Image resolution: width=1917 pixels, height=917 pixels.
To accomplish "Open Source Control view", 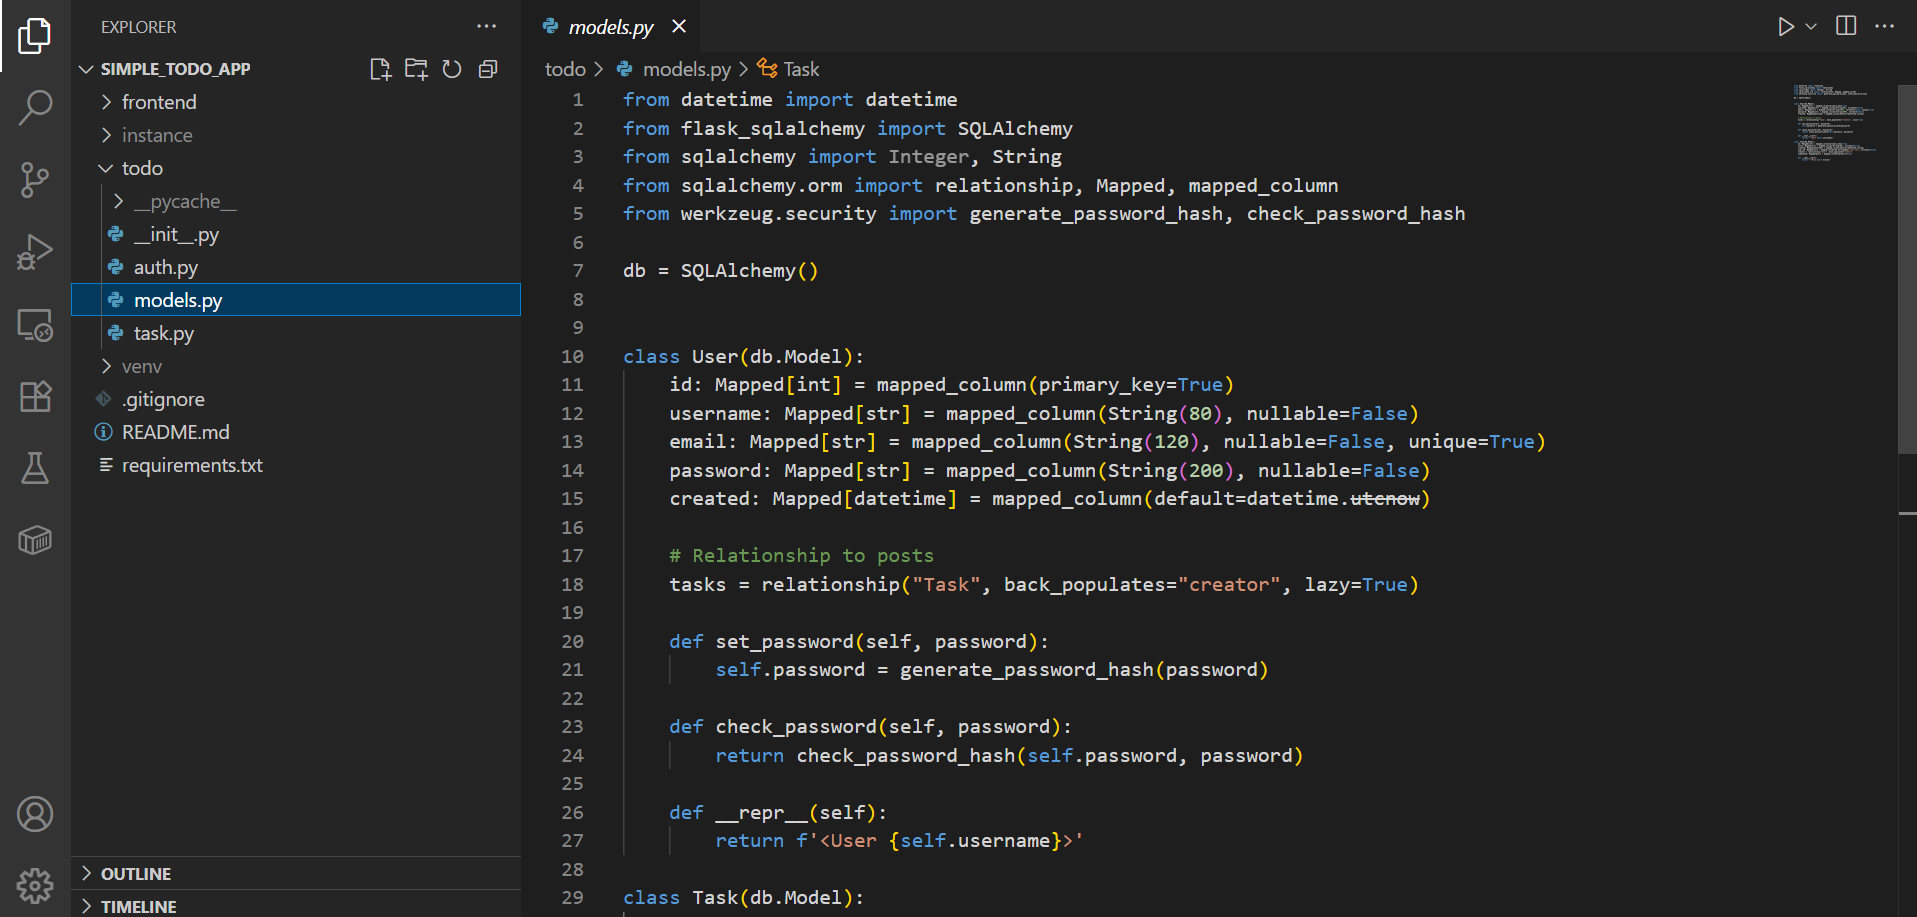I will click(x=35, y=180).
